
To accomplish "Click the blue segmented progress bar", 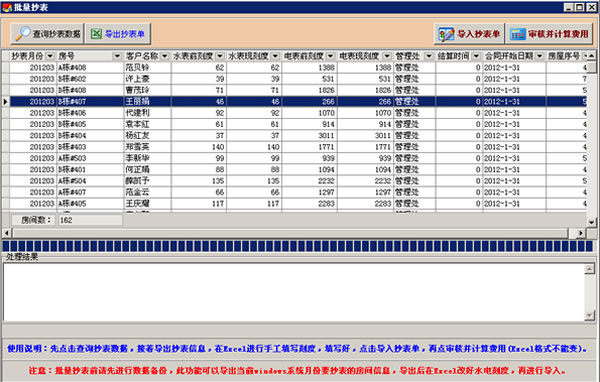I will pyautogui.click(x=298, y=246).
